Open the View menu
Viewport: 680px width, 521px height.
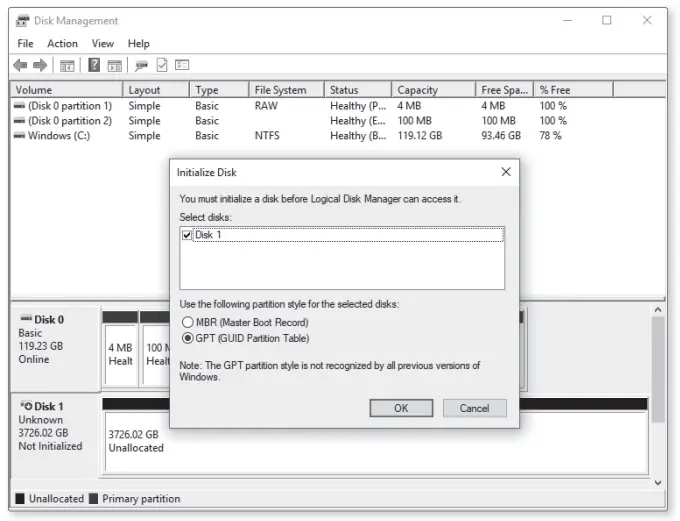pyautogui.click(x=103, y=43)
